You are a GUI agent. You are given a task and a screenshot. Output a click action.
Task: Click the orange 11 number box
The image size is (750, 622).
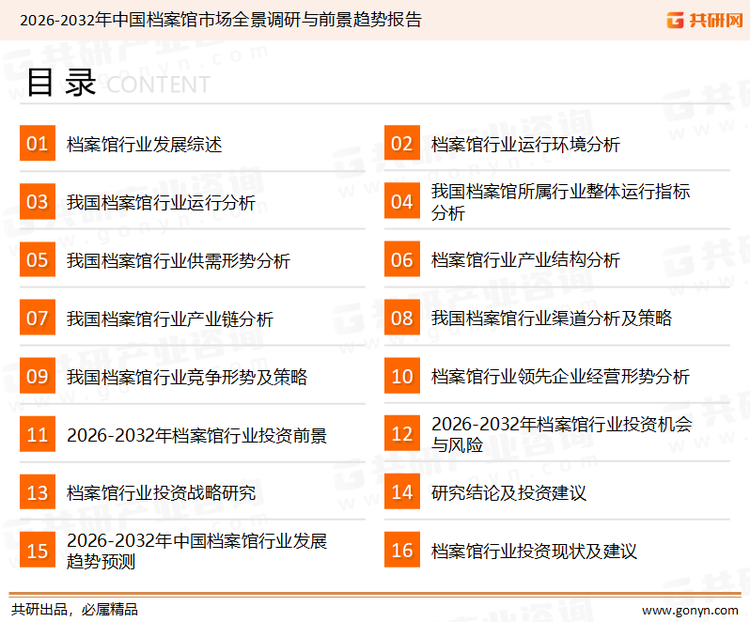tap(37, 434)
